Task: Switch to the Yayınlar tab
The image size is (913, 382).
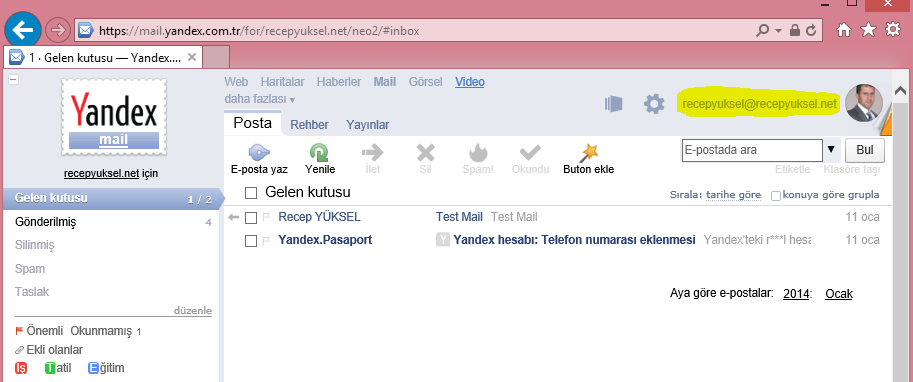Action: (x=367, y=125)
